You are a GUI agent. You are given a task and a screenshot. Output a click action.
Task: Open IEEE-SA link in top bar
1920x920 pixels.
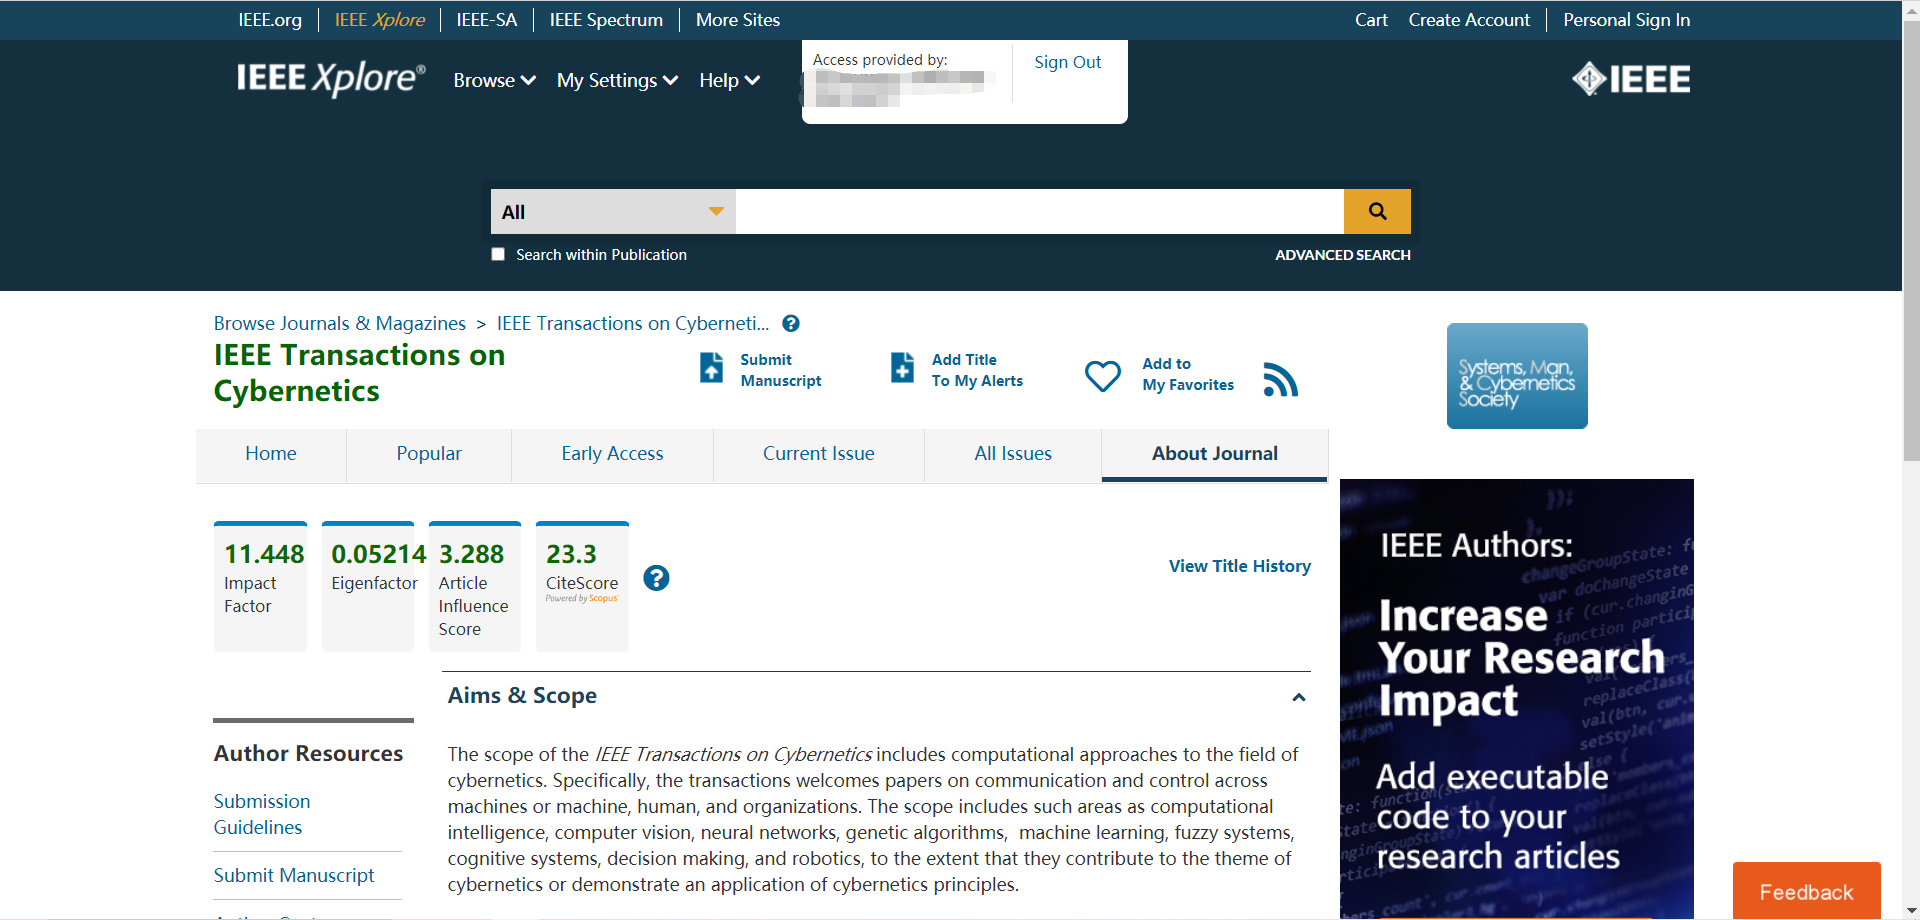coord(487,20)
